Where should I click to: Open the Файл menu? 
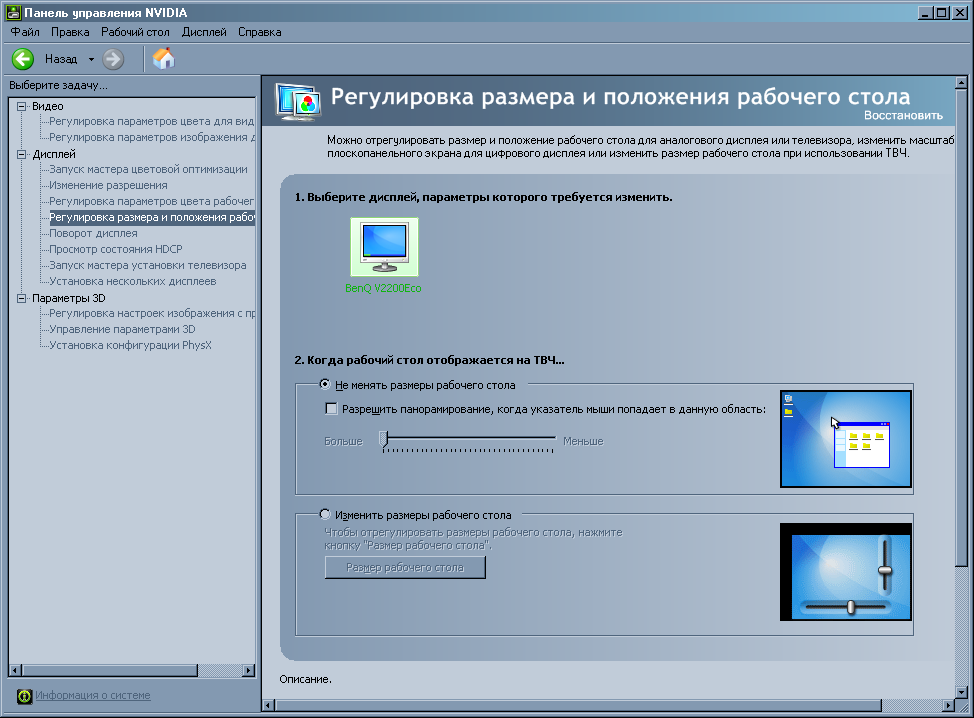[25, 32]
